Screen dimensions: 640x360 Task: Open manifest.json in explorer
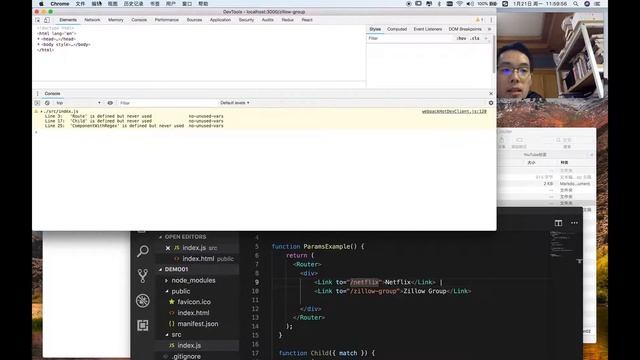point(193,324)
